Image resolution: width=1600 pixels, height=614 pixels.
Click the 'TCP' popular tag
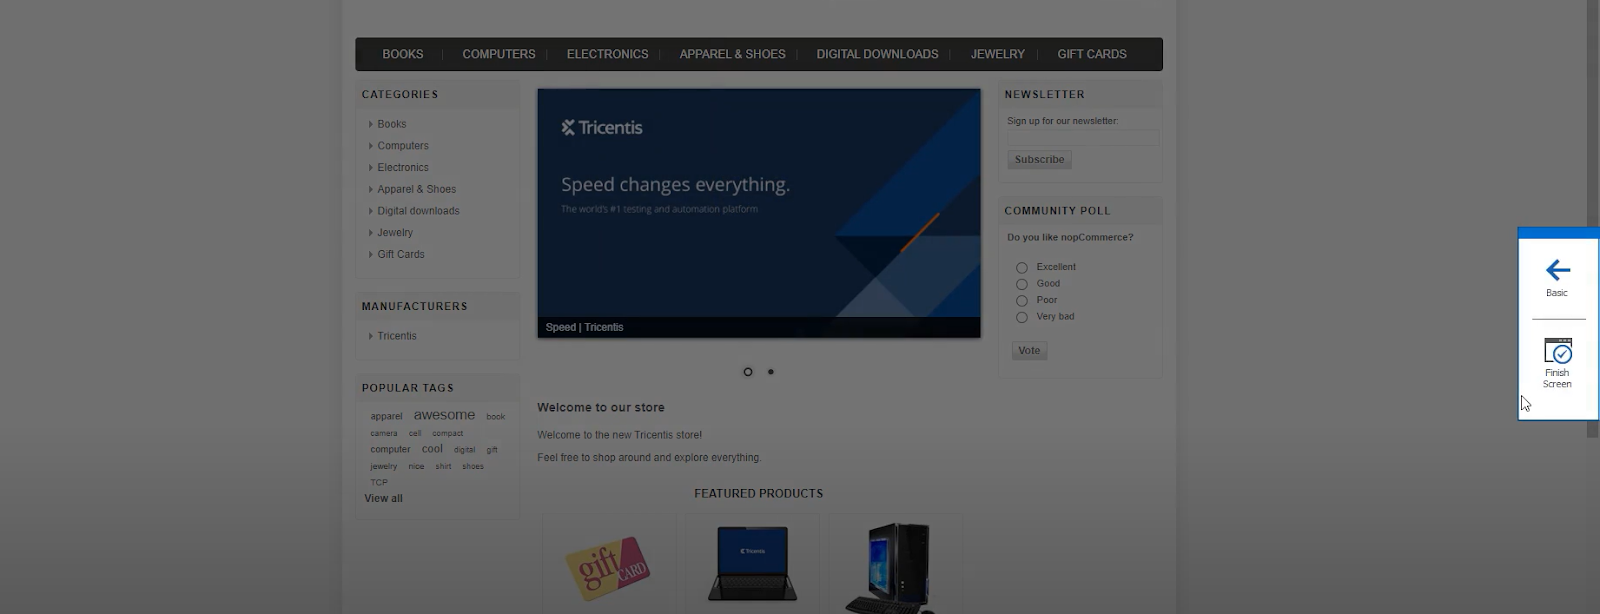click(x=379, y=483)
